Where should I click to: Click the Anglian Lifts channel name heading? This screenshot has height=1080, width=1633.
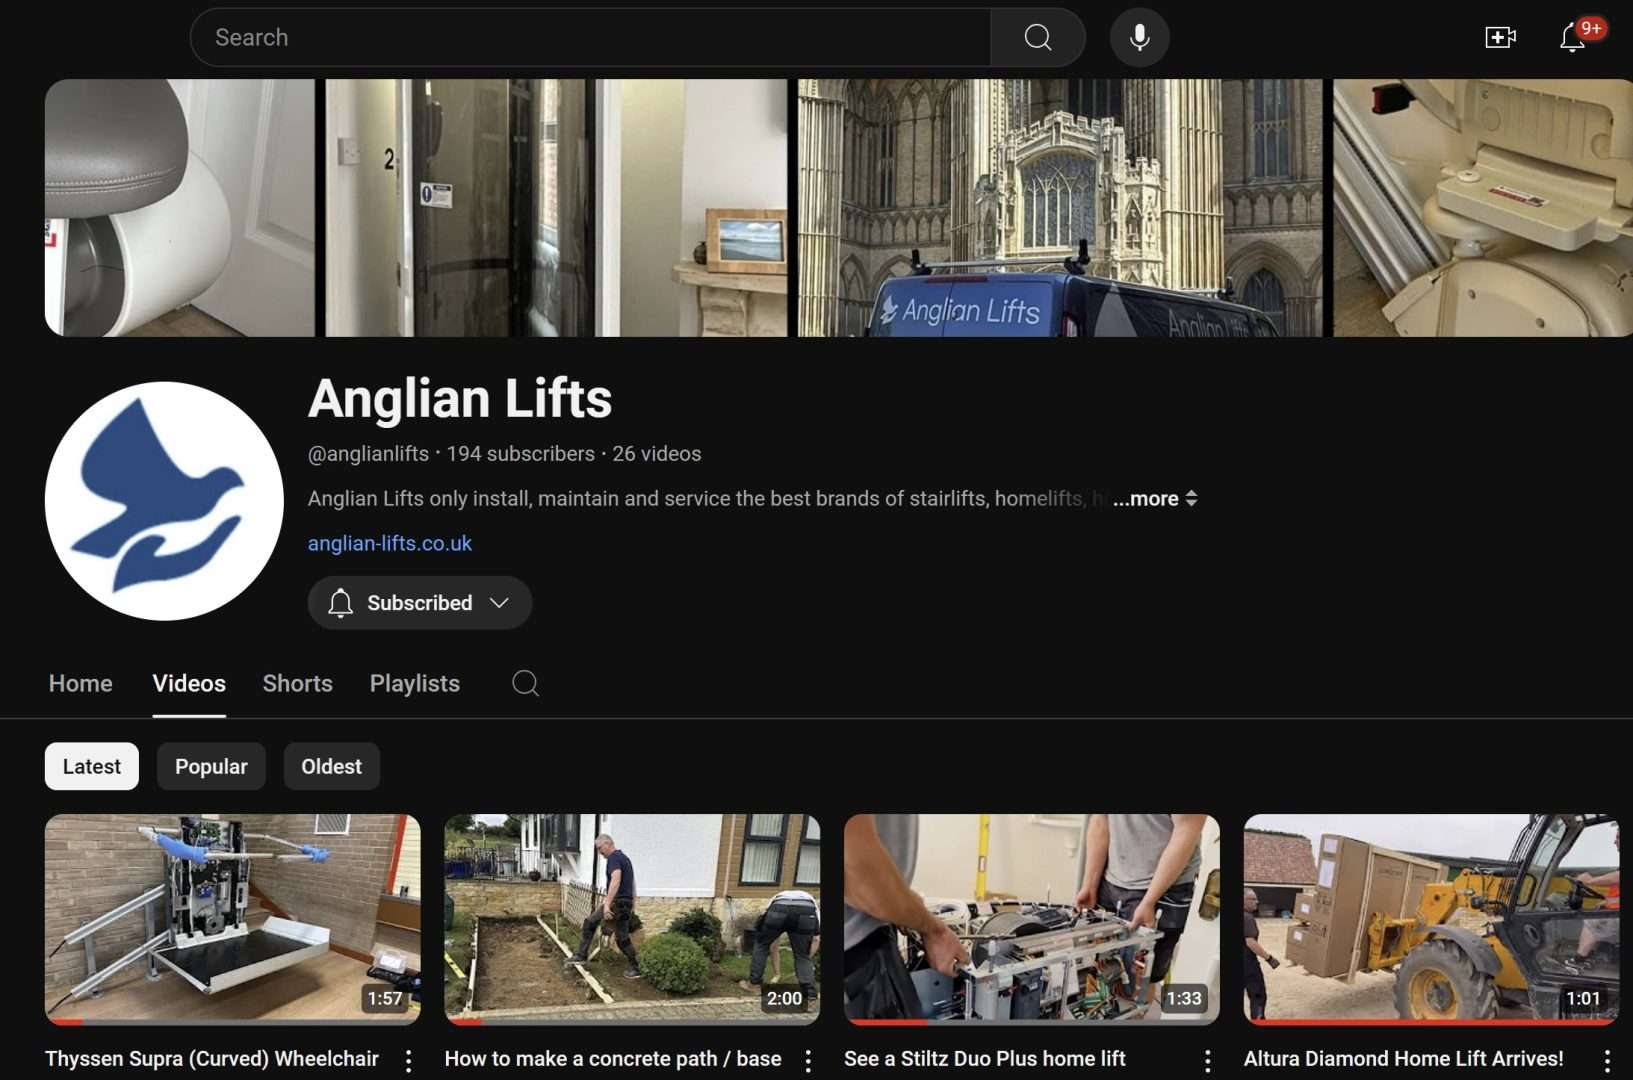[460, 398]
